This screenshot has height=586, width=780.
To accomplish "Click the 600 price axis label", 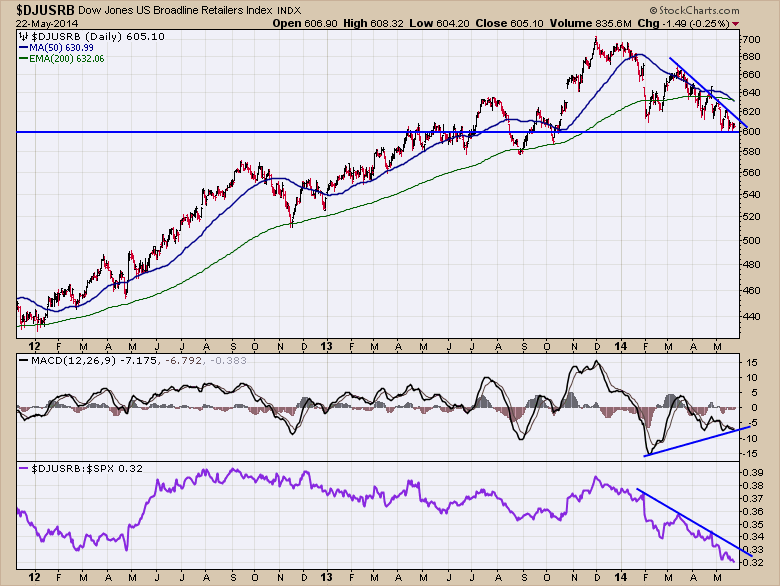I will tap(751, 131).
